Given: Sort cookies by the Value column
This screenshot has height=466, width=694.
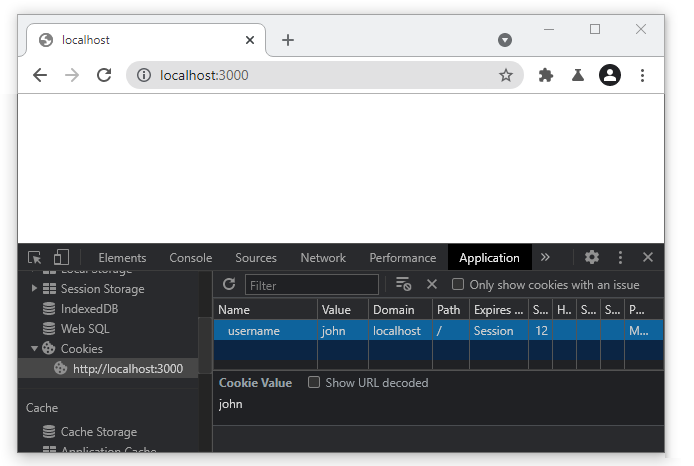Looking at the screenshot, I should [343, 310].
